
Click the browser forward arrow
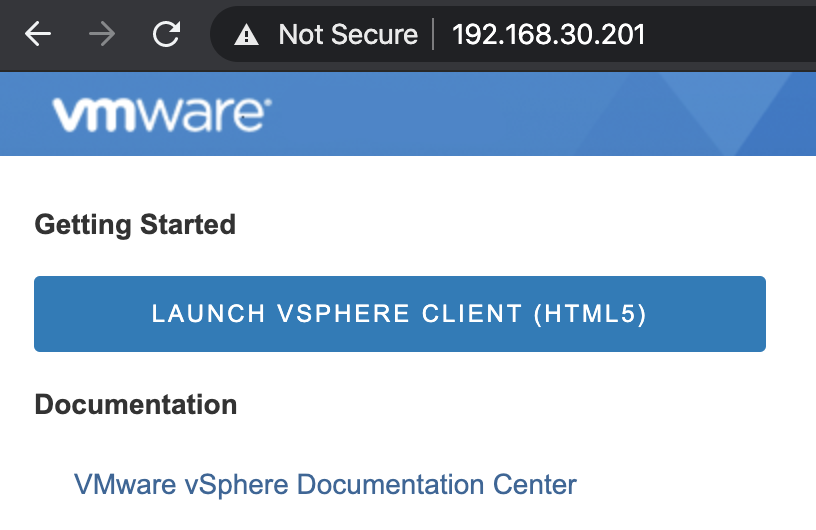[102, 34]
